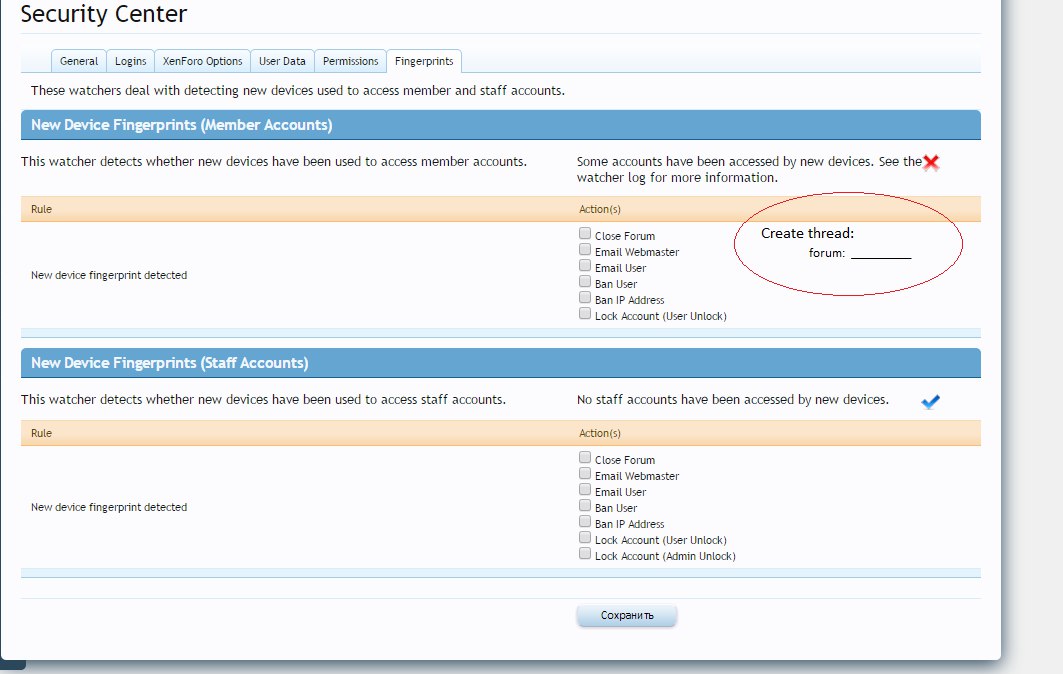The width and height of the screenshot is (1063, 674).
Task: Check Email User under member accounts
Action: pyautogui.click(x=585, y=266)
